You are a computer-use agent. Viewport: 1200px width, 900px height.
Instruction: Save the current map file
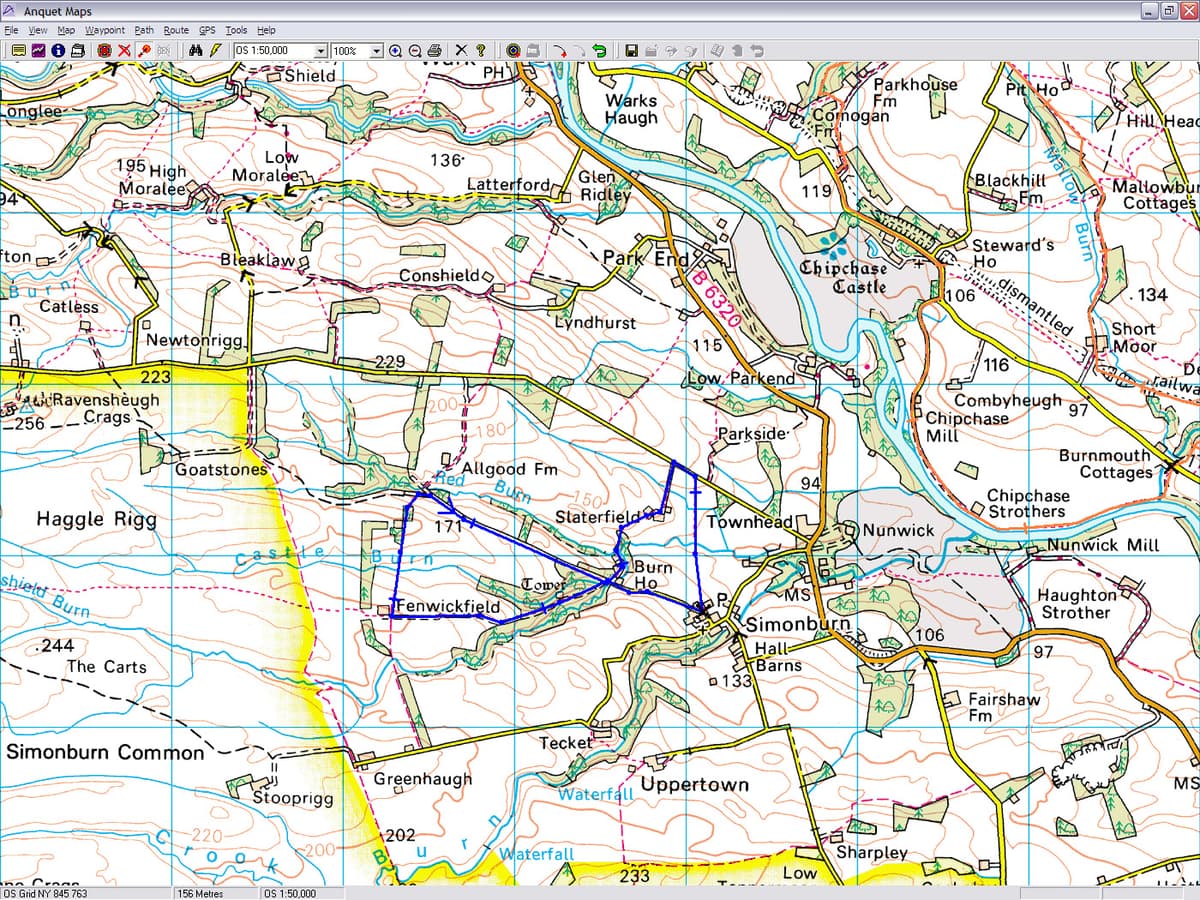coord(632,50)
